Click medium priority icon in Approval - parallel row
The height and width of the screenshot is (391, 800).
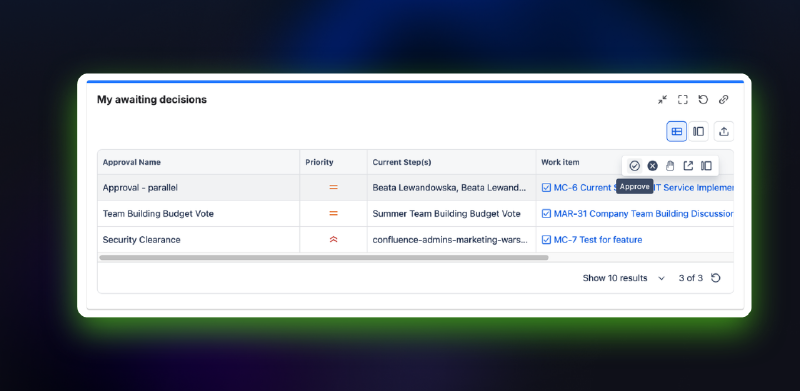pyautogui.click(x=333, y=187)
